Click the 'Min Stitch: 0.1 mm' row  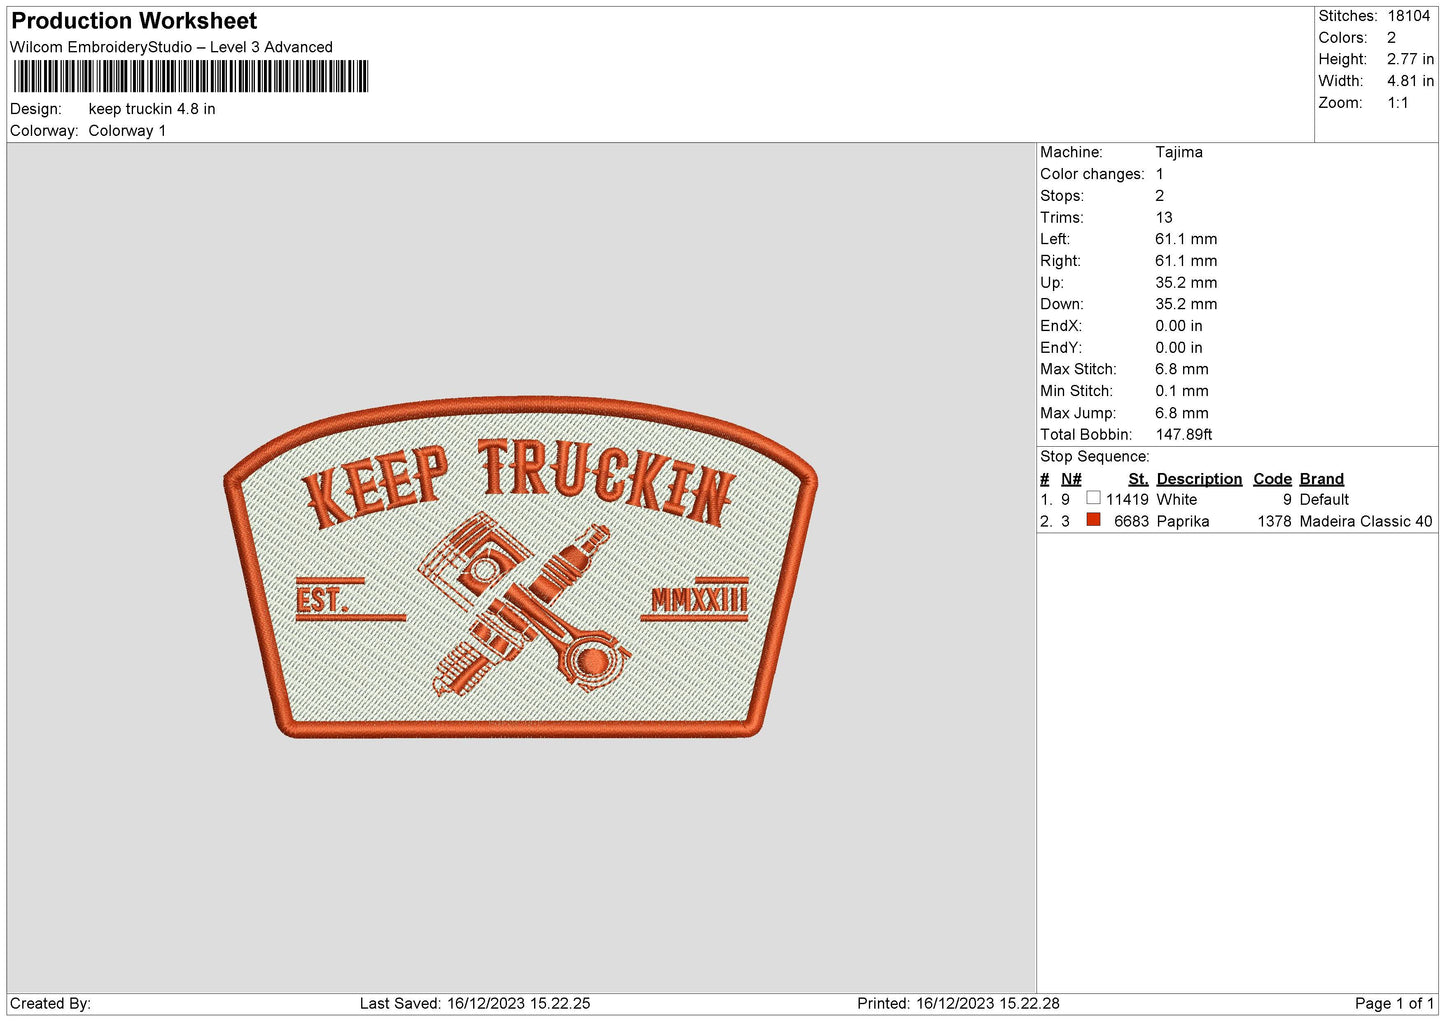click(x=1124, y=391)
